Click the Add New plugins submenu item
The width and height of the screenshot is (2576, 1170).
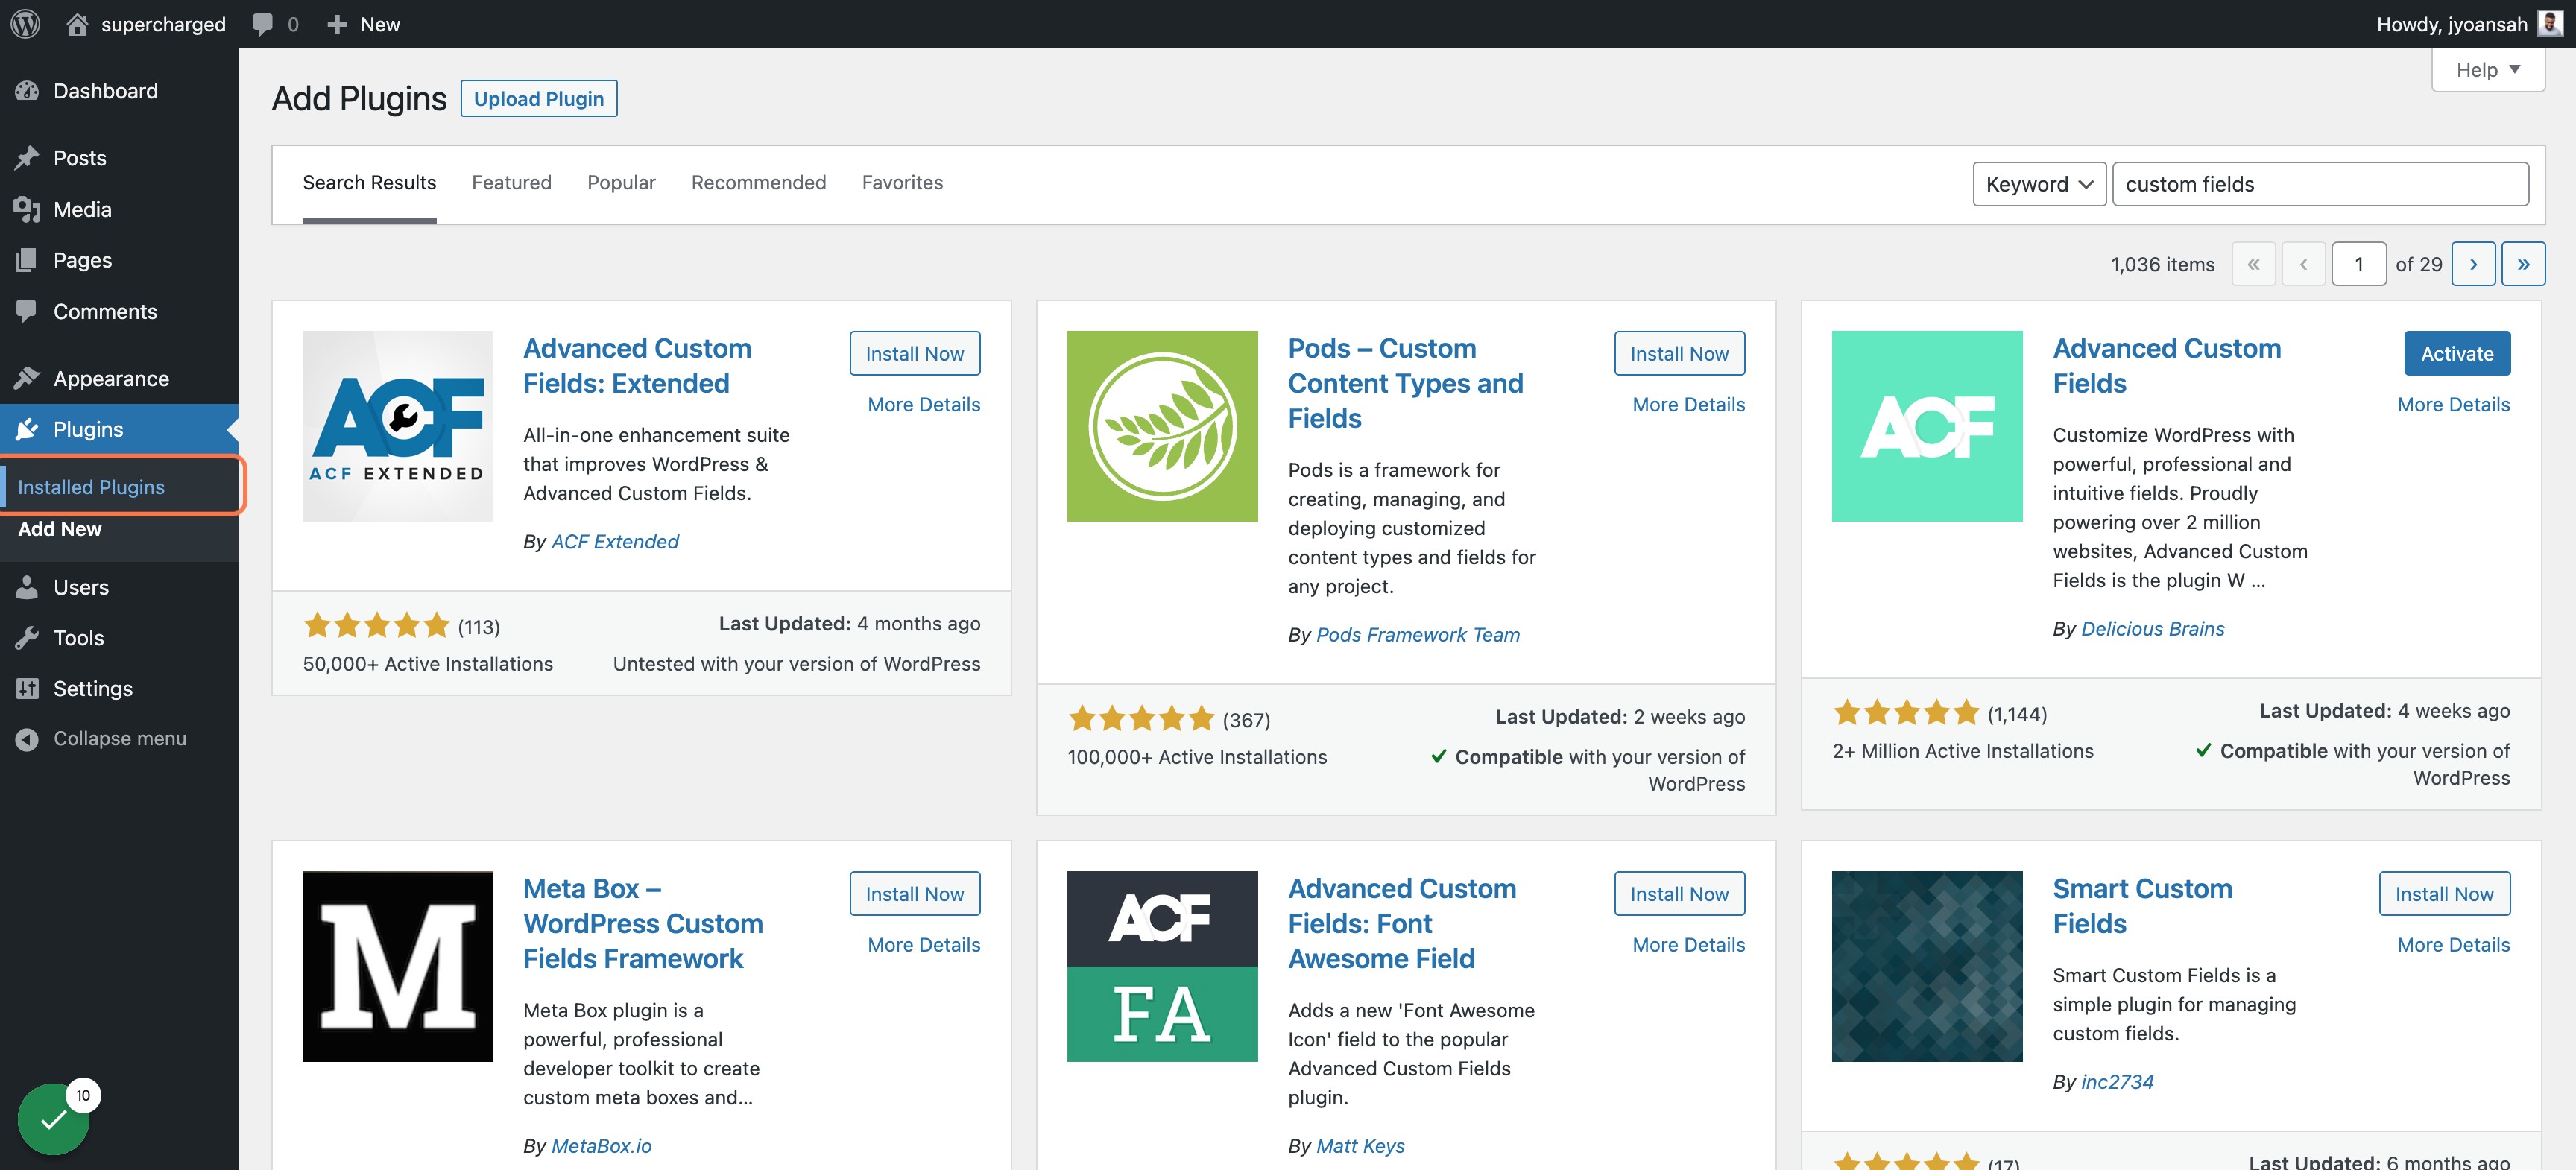[x=60, y=528]
